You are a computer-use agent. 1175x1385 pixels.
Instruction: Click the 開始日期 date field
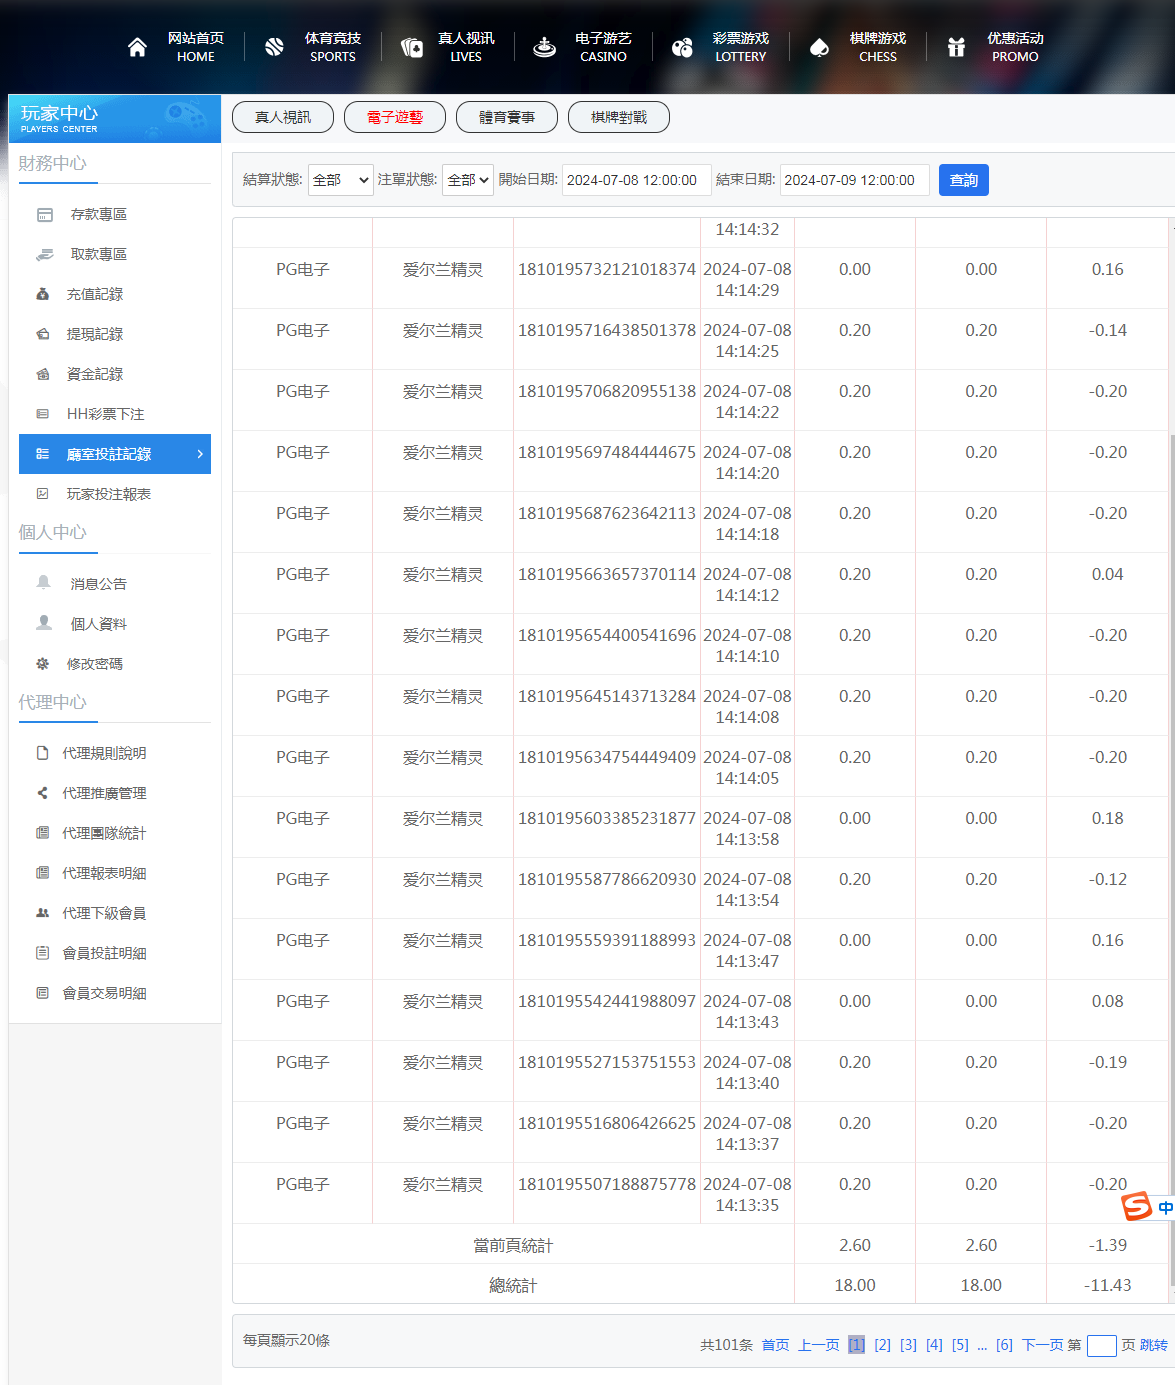point(636,180)
